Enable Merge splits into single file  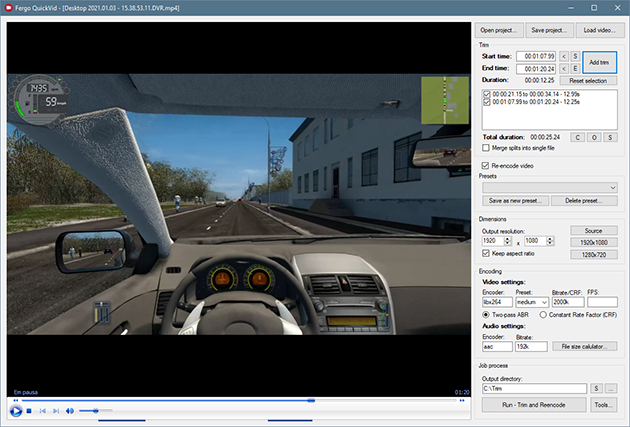tap(486, 148)
